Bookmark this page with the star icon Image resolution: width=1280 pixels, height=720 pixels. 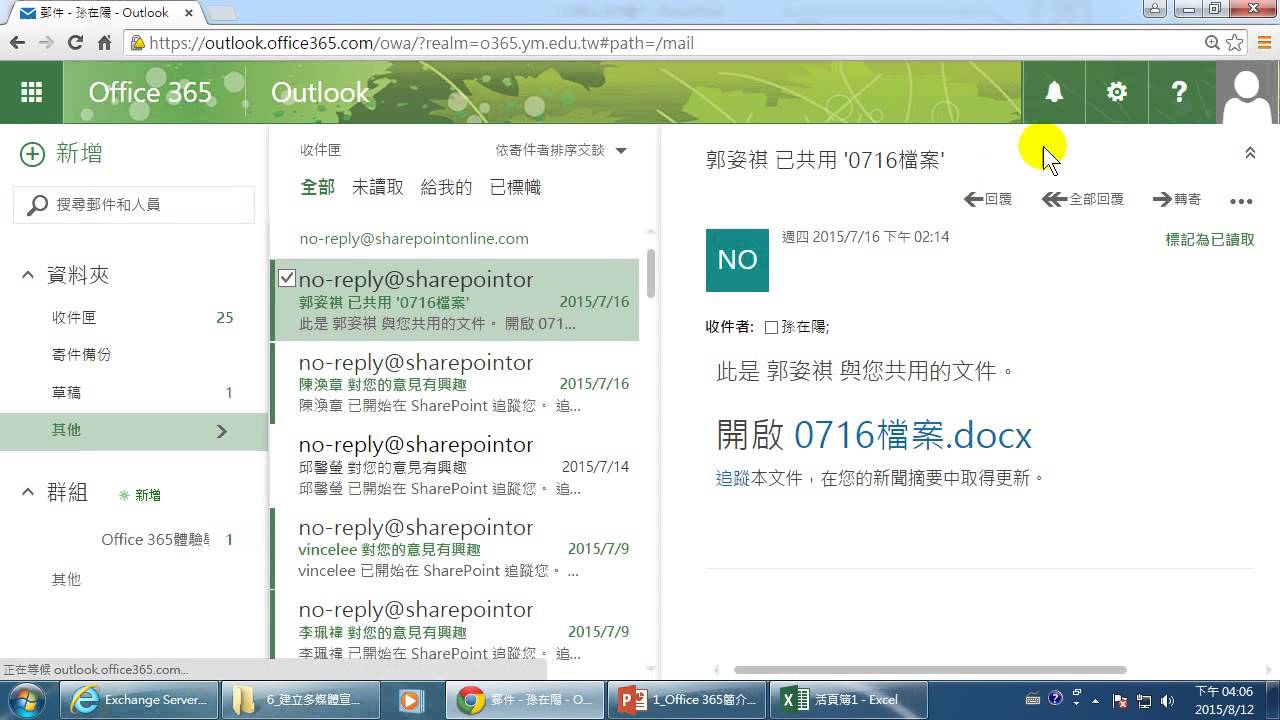pyautogui.click(x=1235, y=43)
